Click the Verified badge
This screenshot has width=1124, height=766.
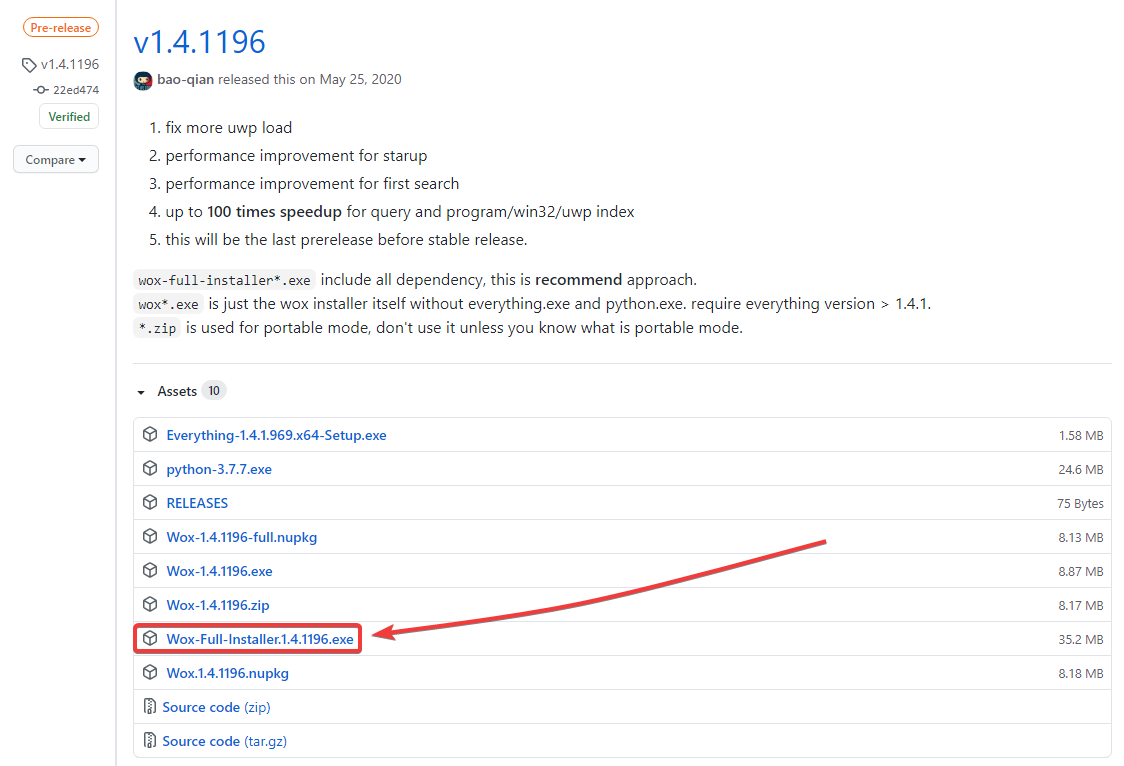click(x=69, y=117)
